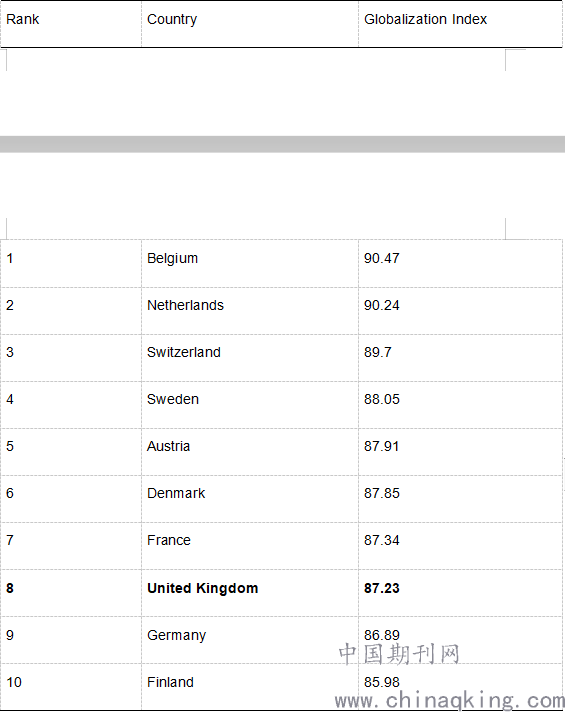Select the 90.47 index value
The width and height of the screenshot is (565, 712).
[382, 258]
